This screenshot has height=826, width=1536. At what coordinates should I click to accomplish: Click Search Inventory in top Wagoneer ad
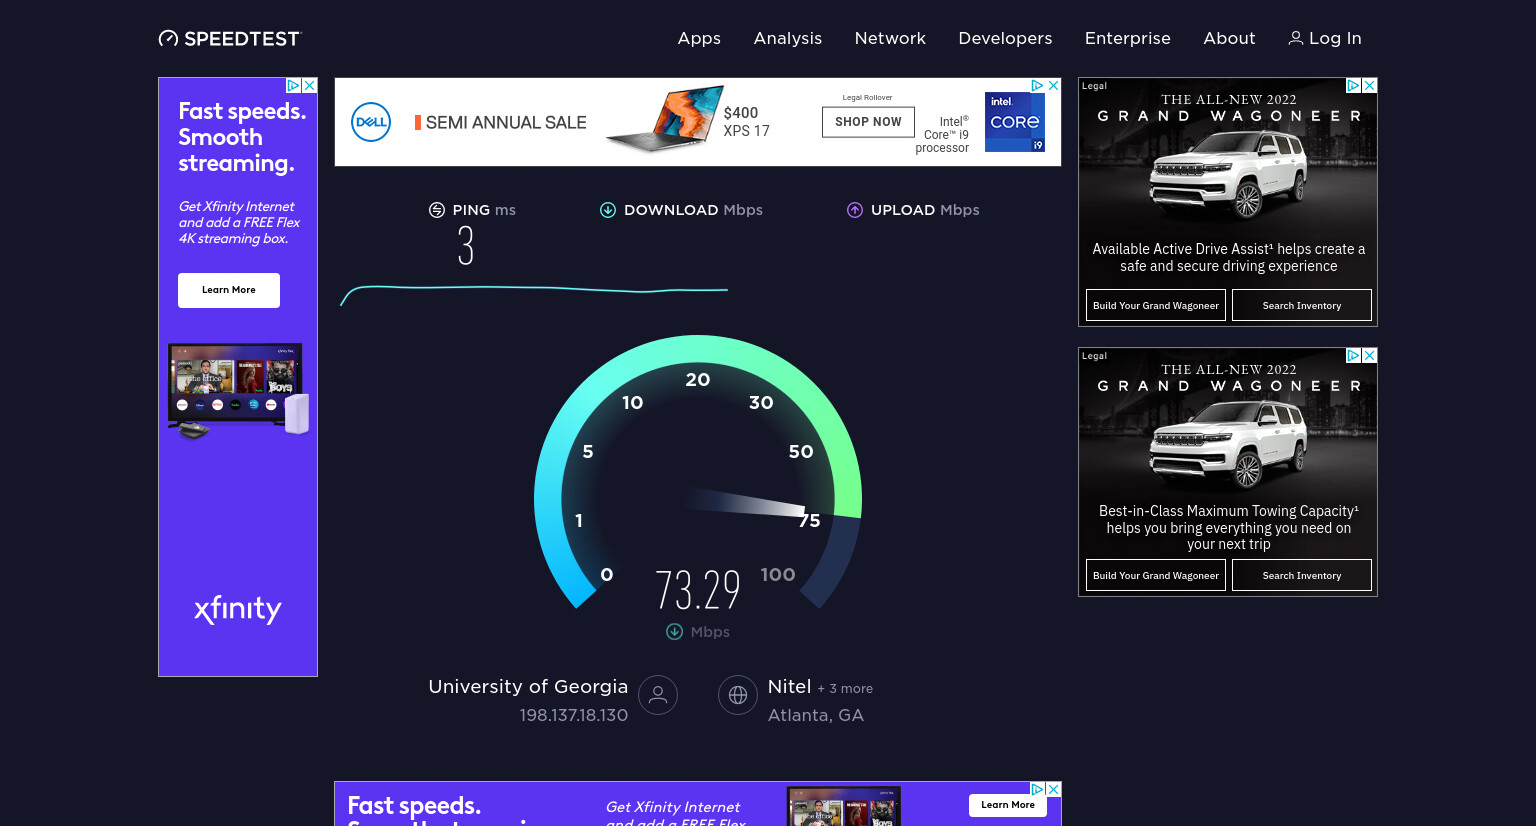click(x=1302, y=305)
